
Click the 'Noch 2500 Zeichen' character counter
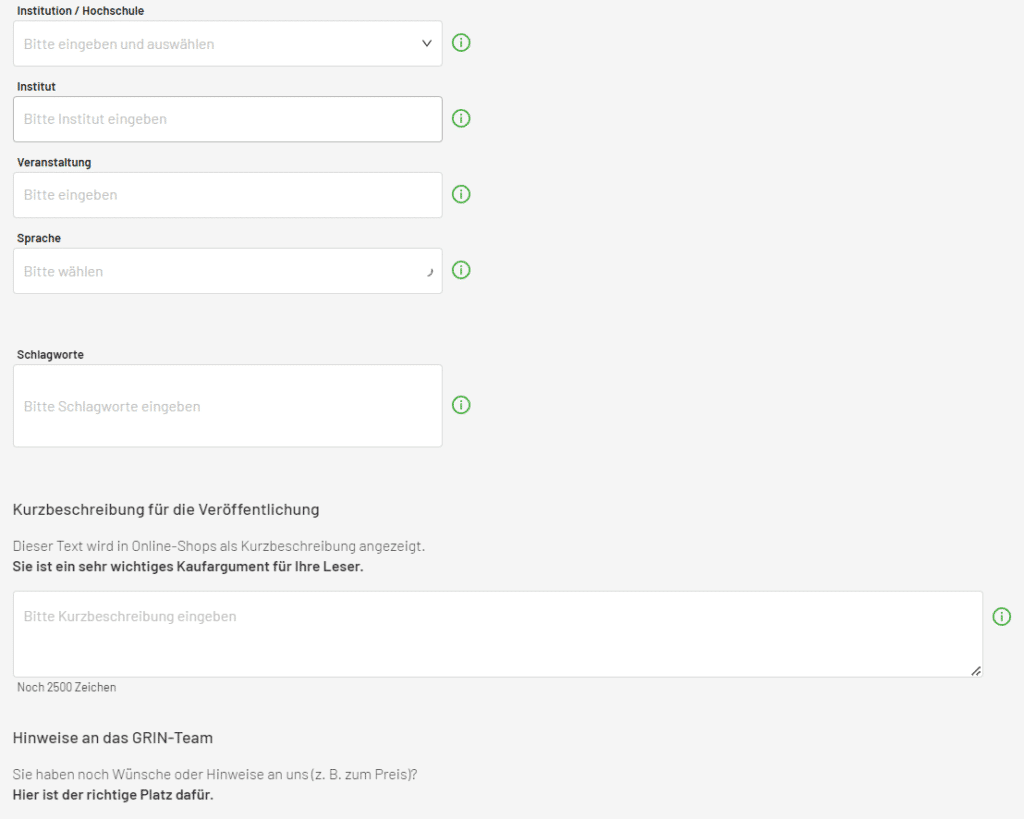click(66, 688)
